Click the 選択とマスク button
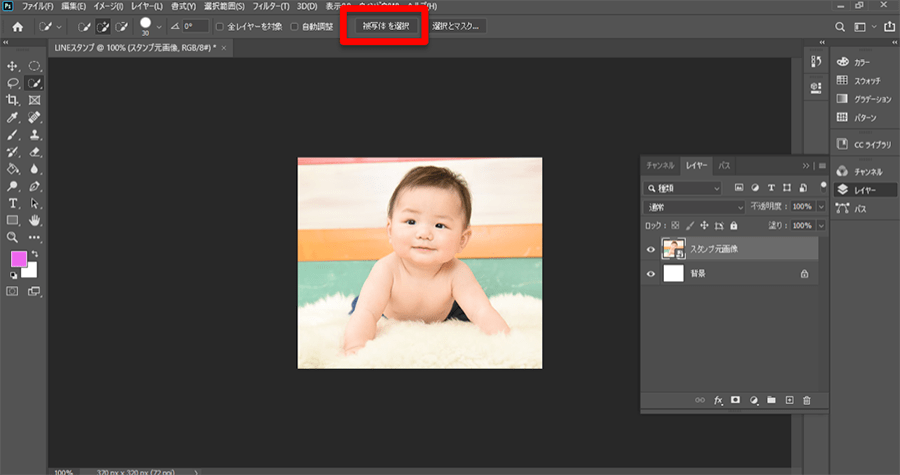 pos(457,27)
